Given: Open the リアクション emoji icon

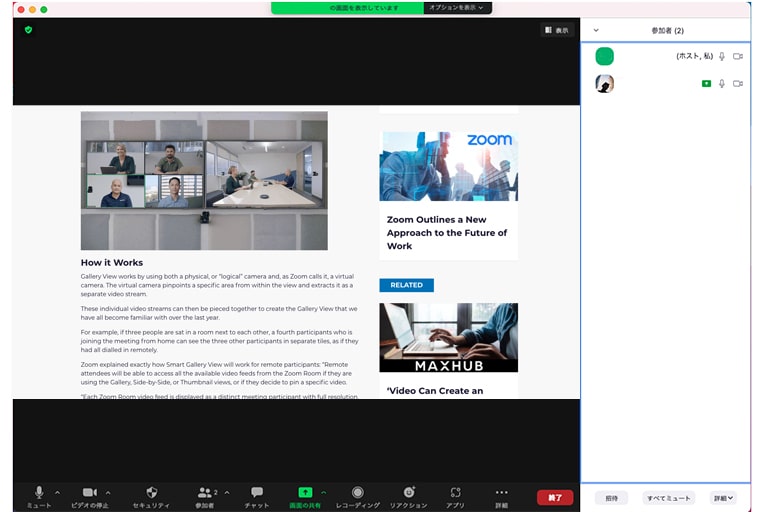Looking at the screenshot, I should 408,493.
